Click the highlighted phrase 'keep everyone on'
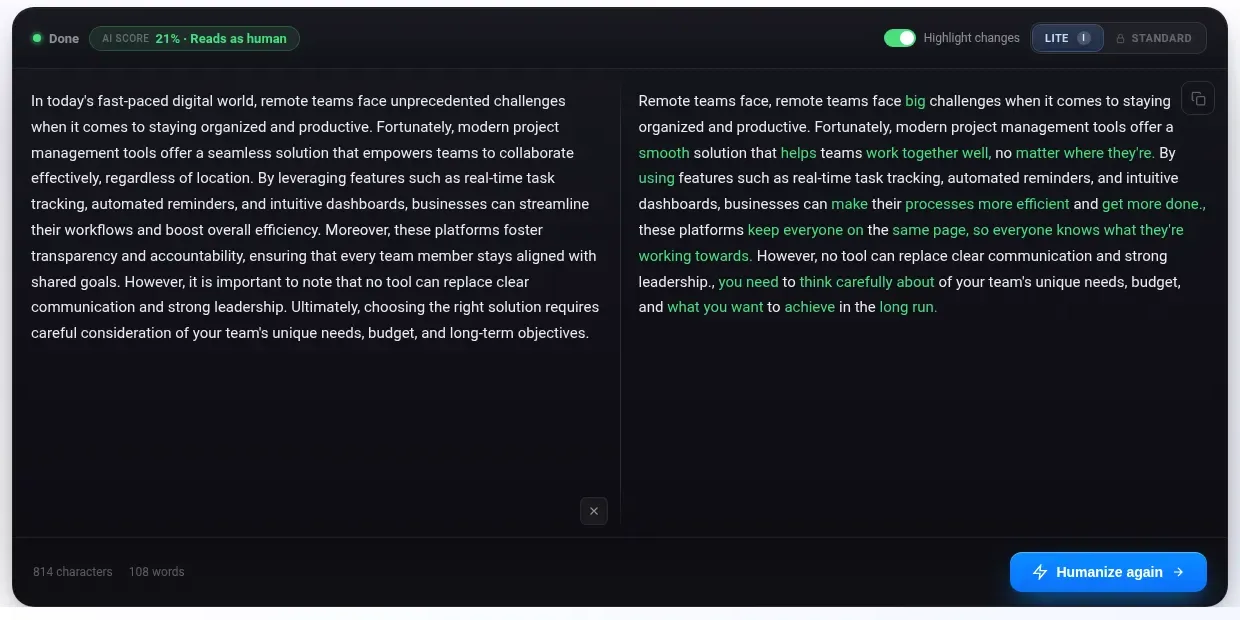1240x620 pixels. (805, 230)
